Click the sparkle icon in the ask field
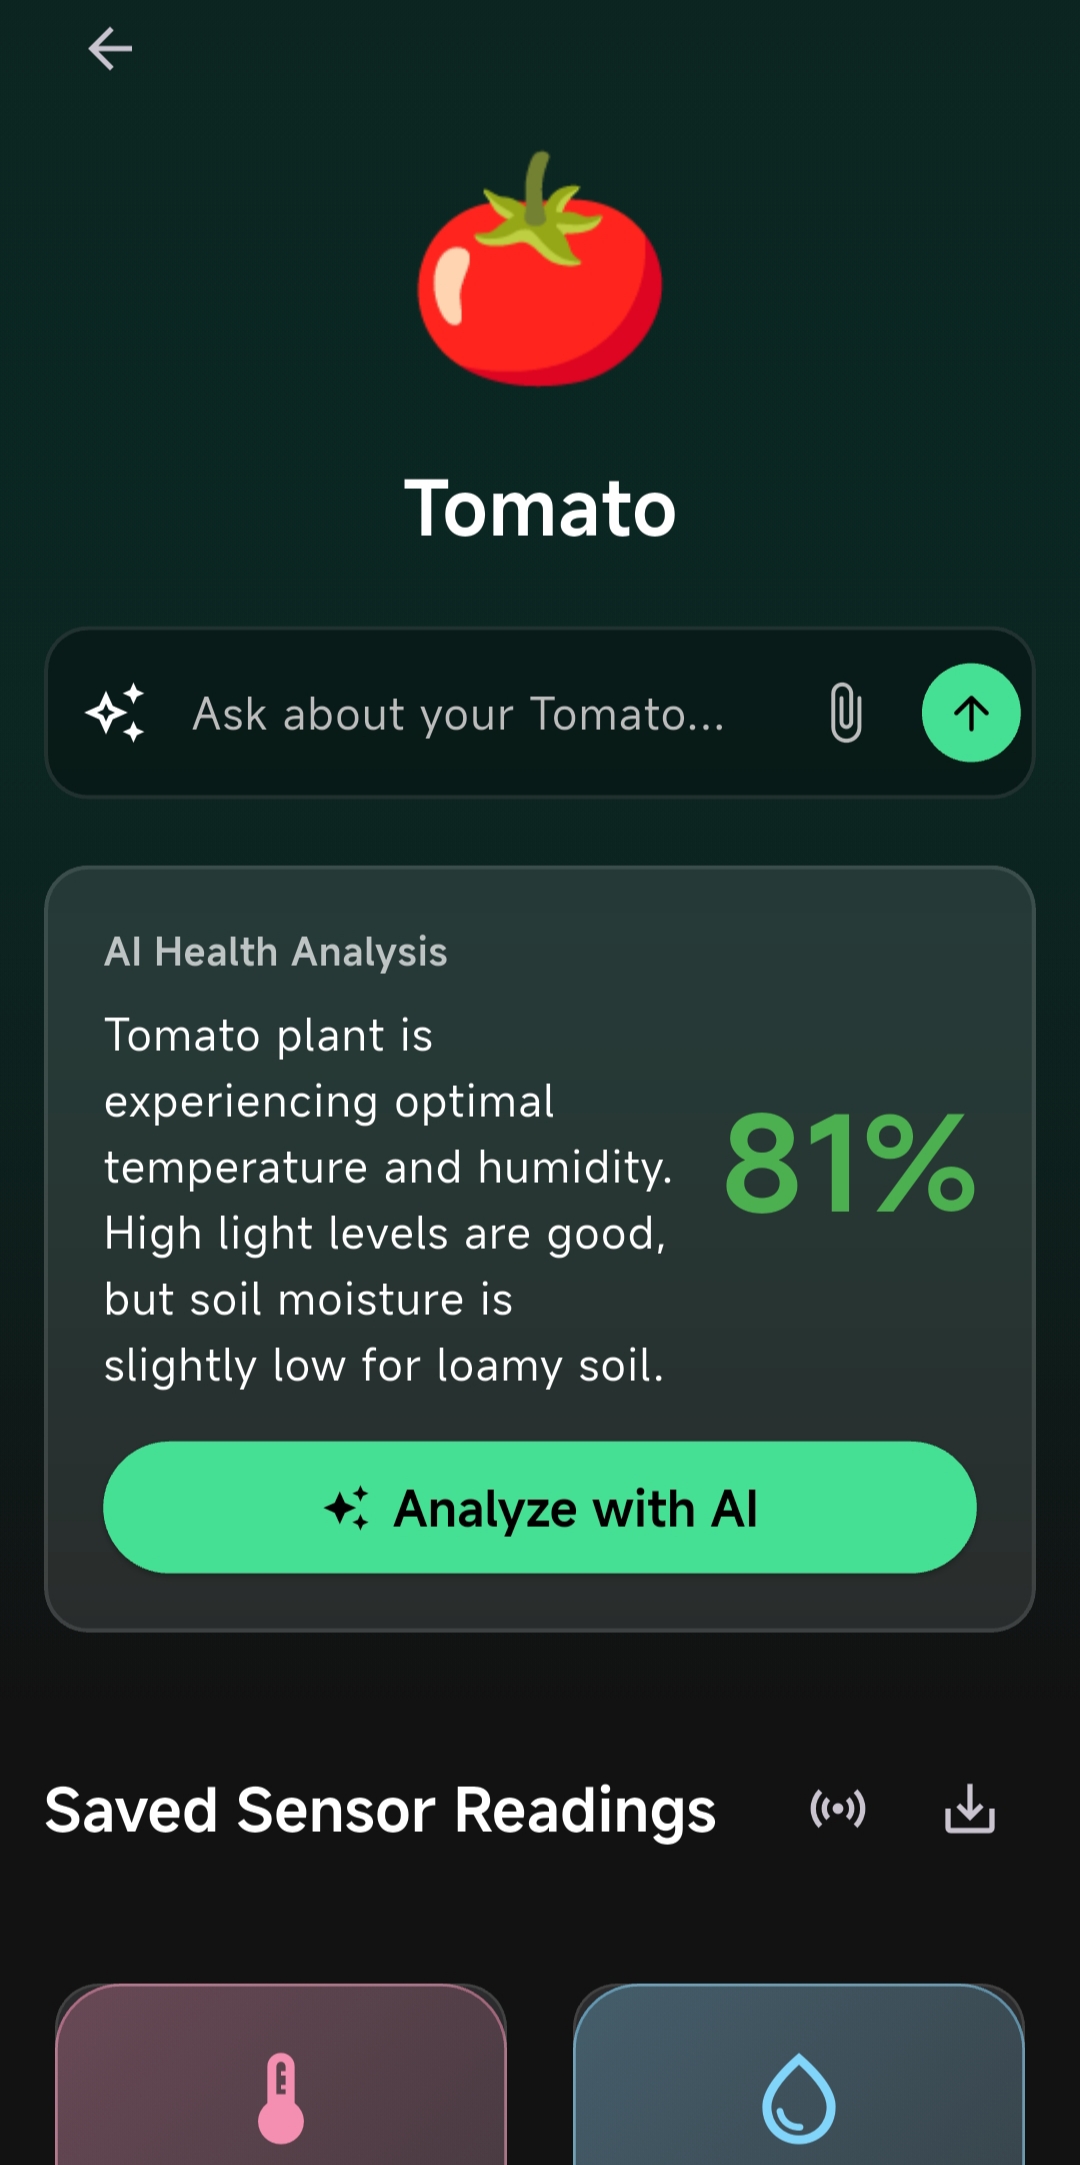 116,714
